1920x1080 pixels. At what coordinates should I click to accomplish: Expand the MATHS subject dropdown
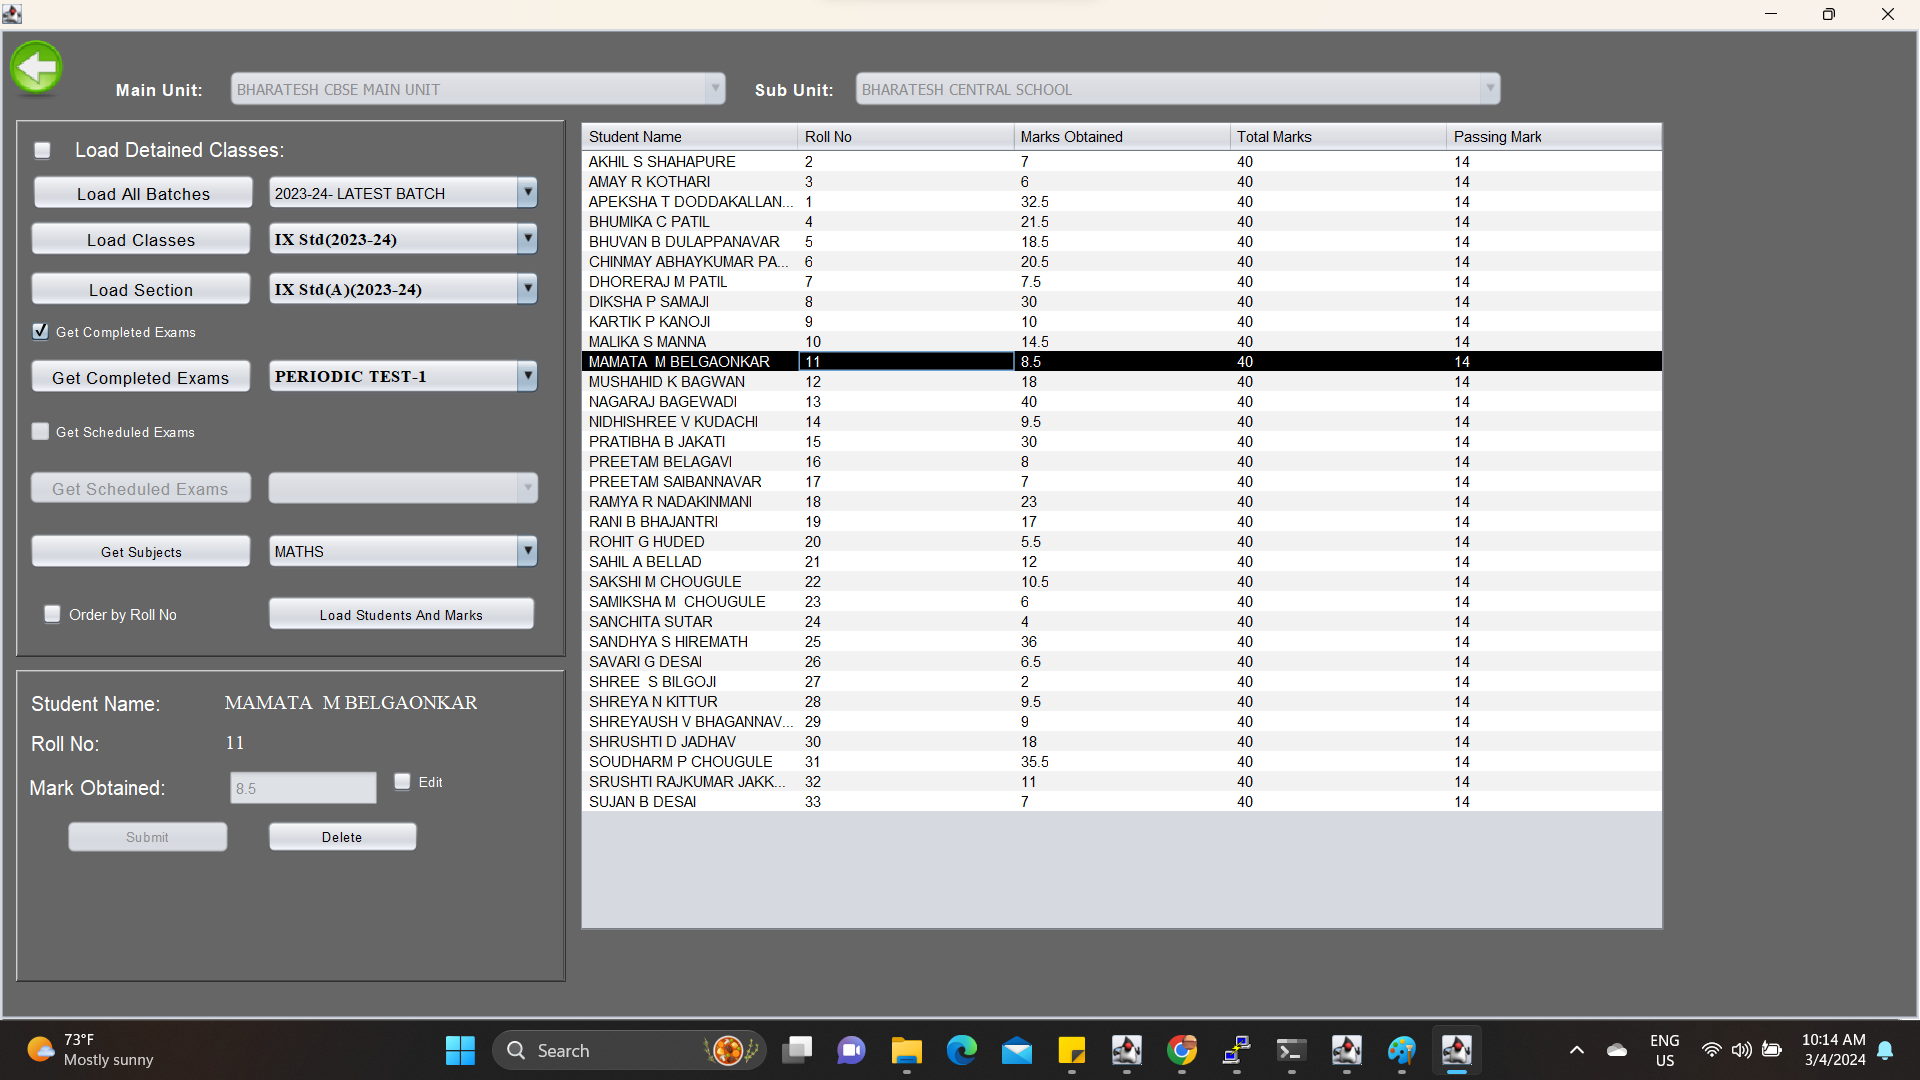(x=527, y=551)
